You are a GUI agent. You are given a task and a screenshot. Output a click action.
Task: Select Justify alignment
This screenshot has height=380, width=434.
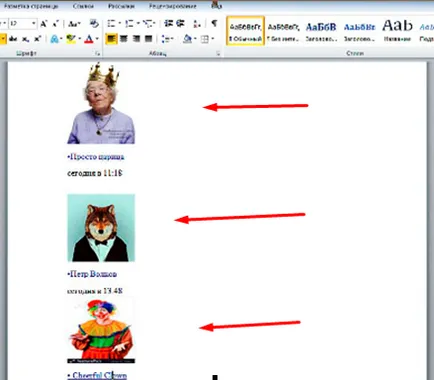pyautogui.click(x=148, y=39)
